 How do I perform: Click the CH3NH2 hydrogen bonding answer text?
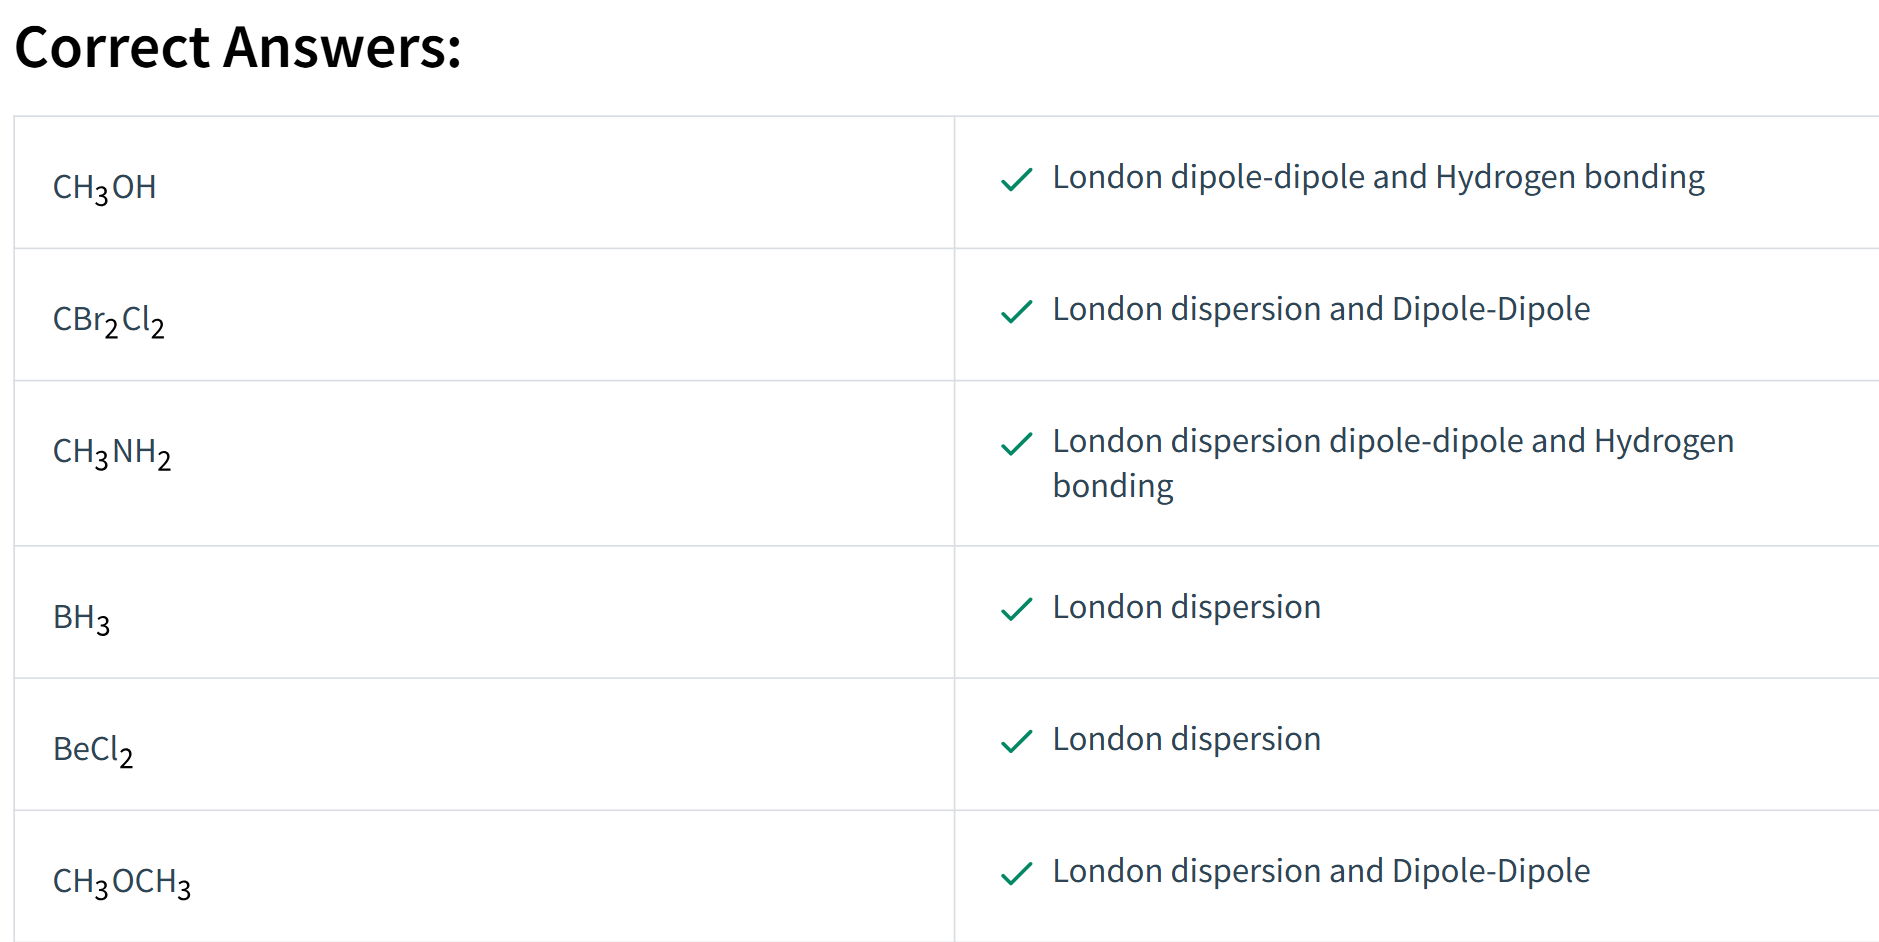1393,463
